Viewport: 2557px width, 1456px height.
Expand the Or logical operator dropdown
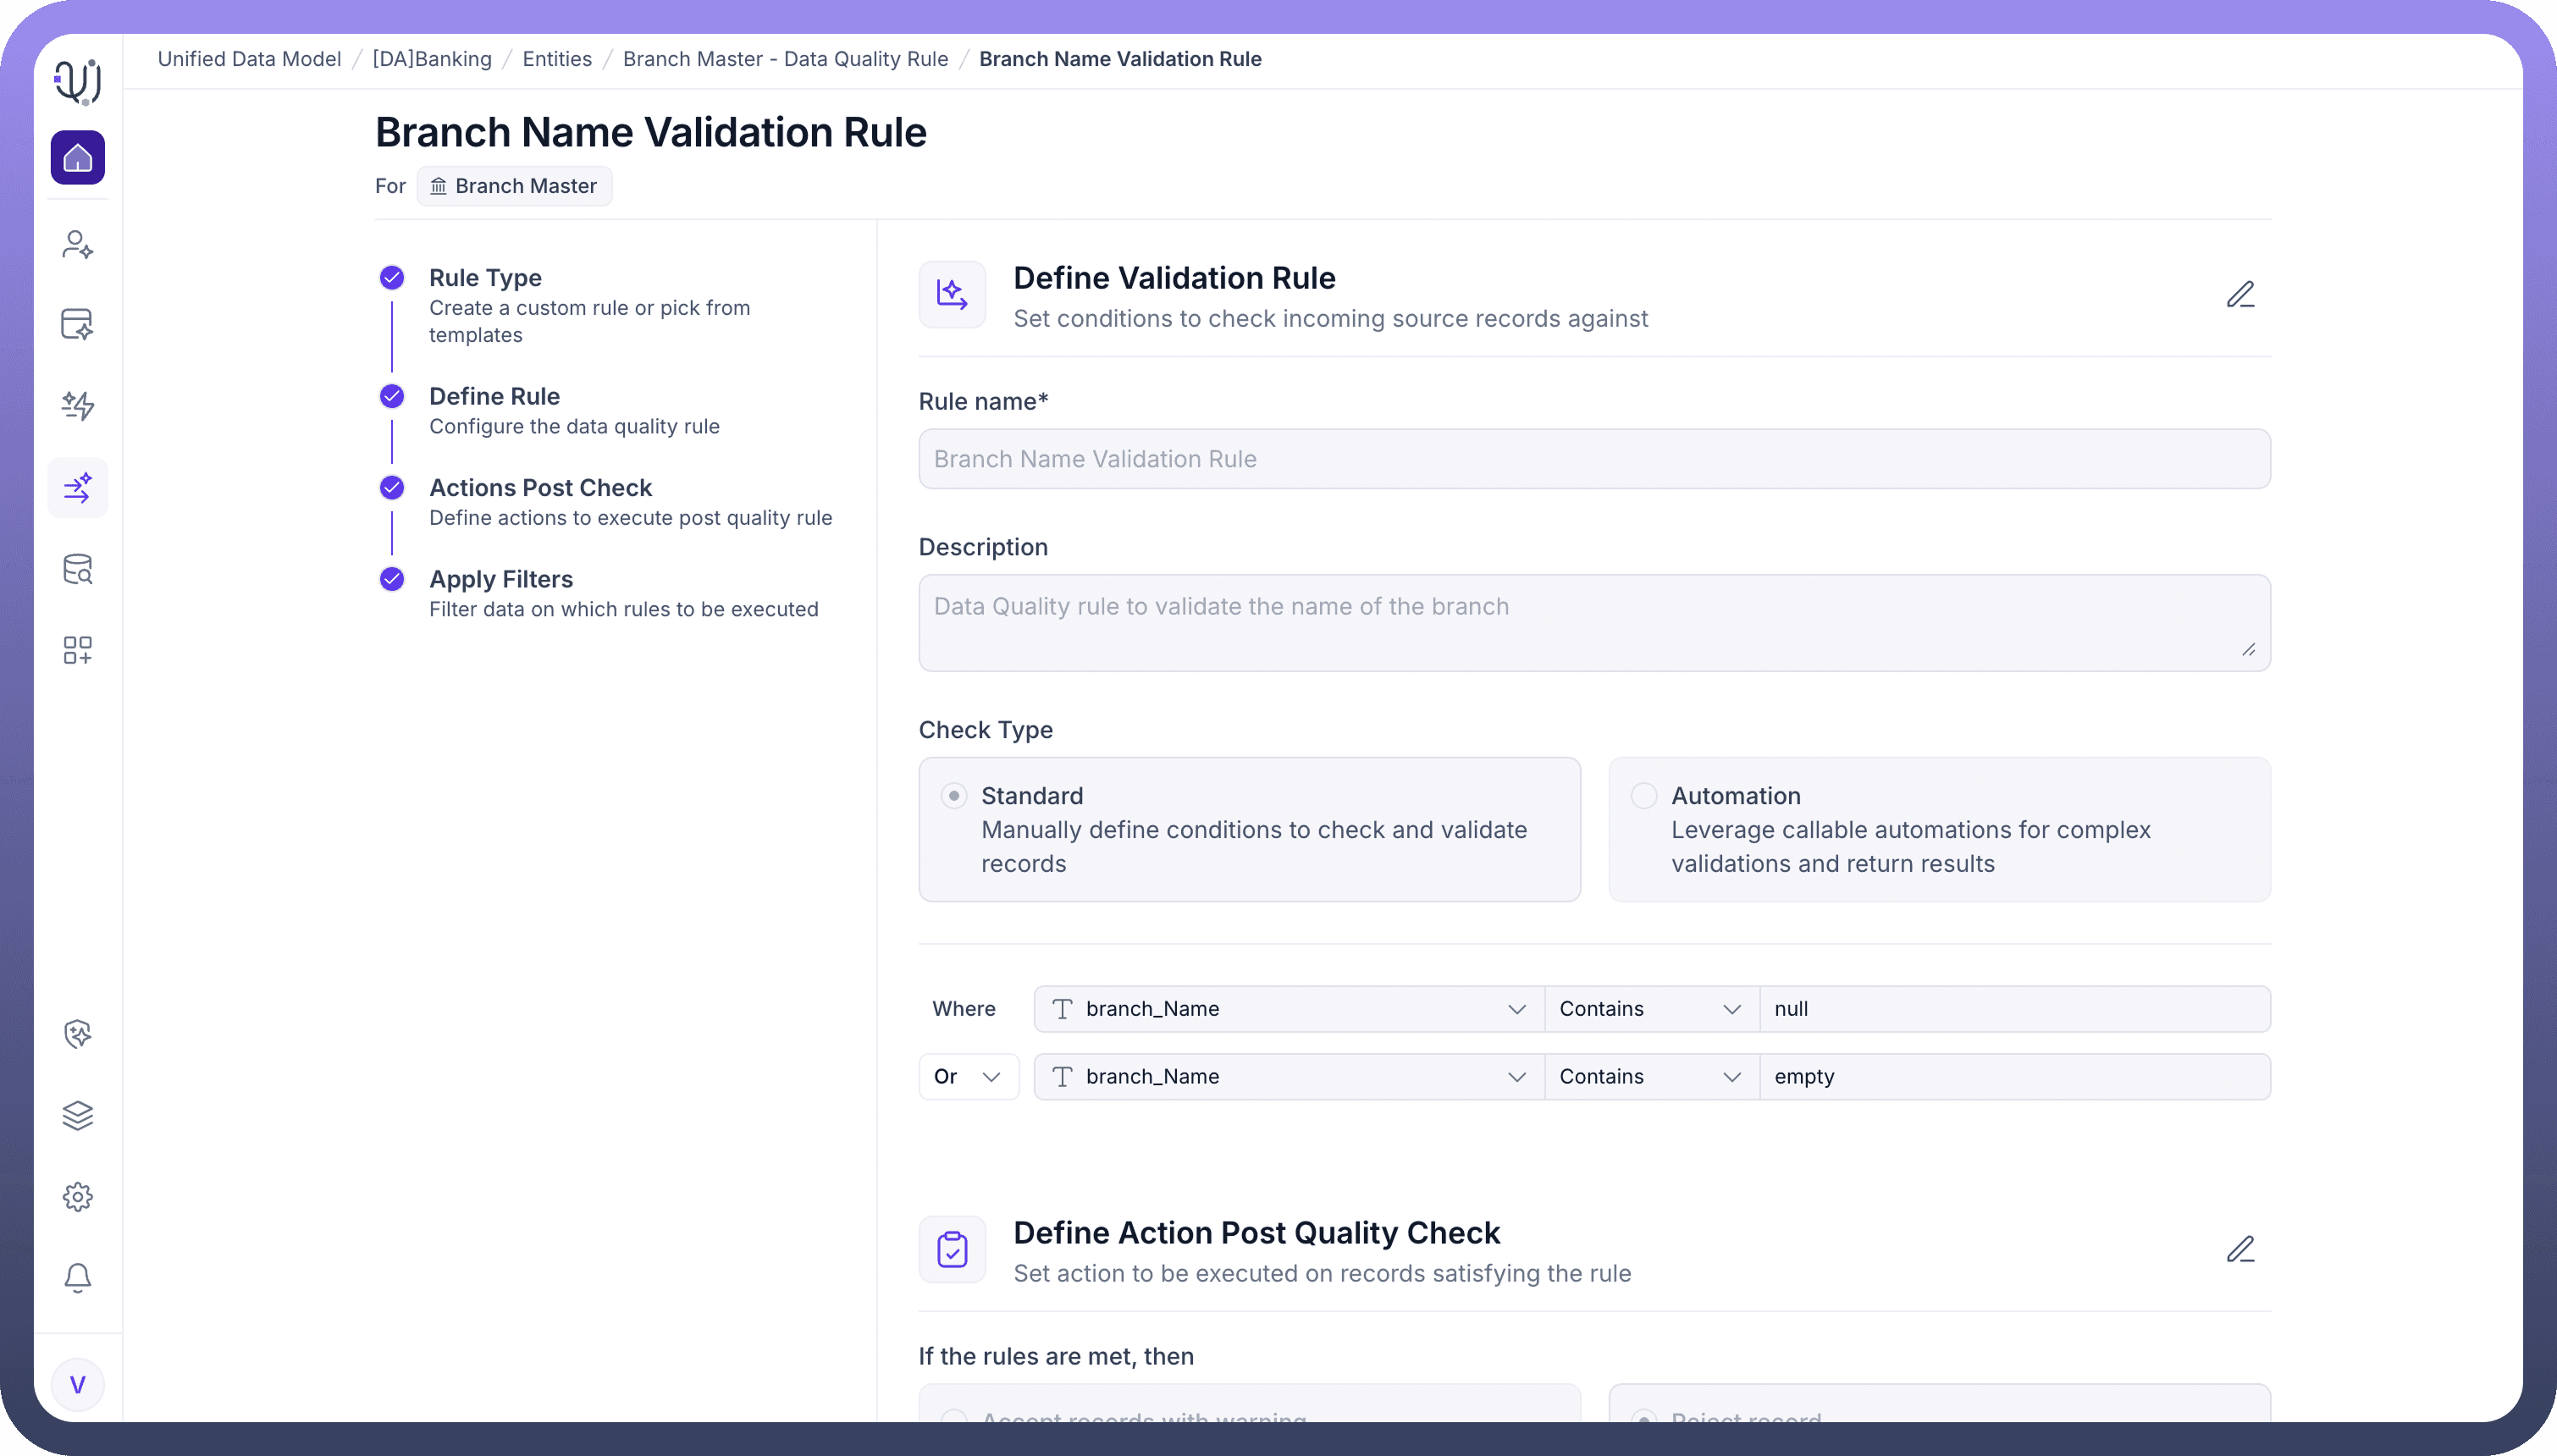[968, 1077]
